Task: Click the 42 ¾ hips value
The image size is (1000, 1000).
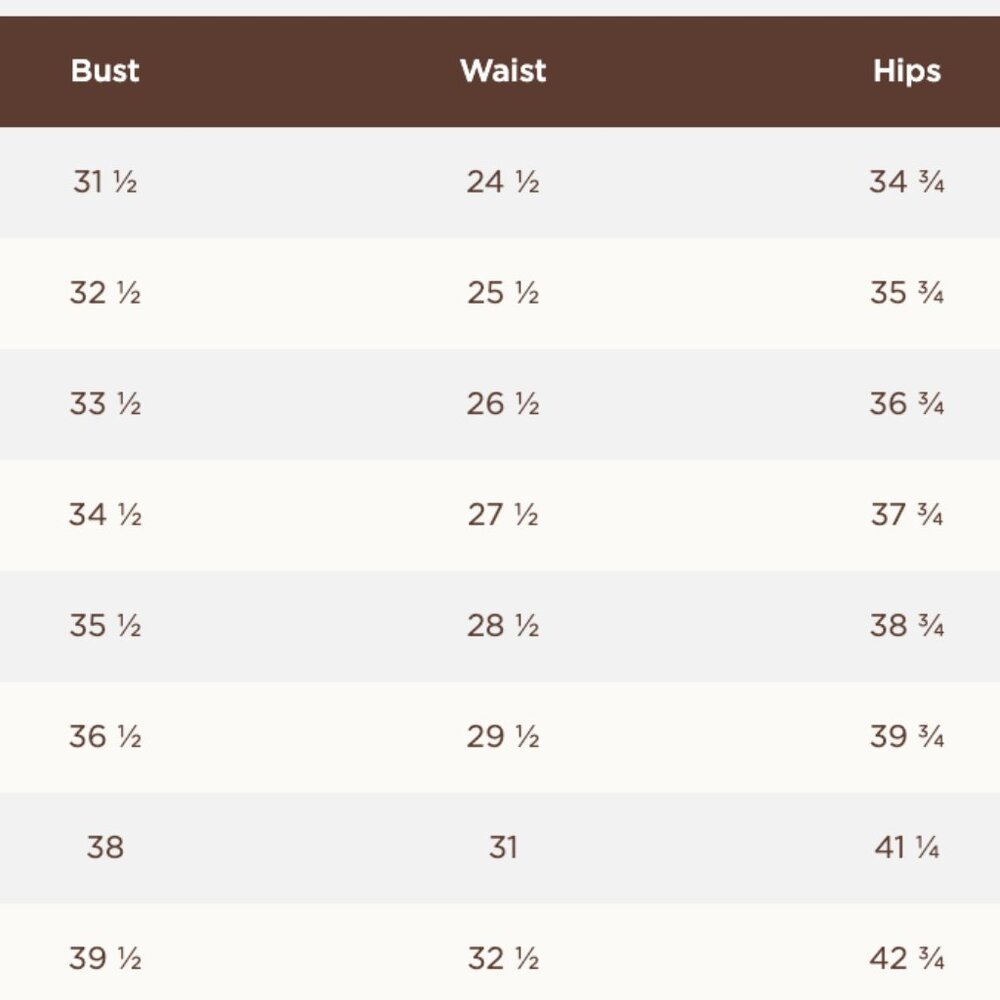Action: coord(907,959)
